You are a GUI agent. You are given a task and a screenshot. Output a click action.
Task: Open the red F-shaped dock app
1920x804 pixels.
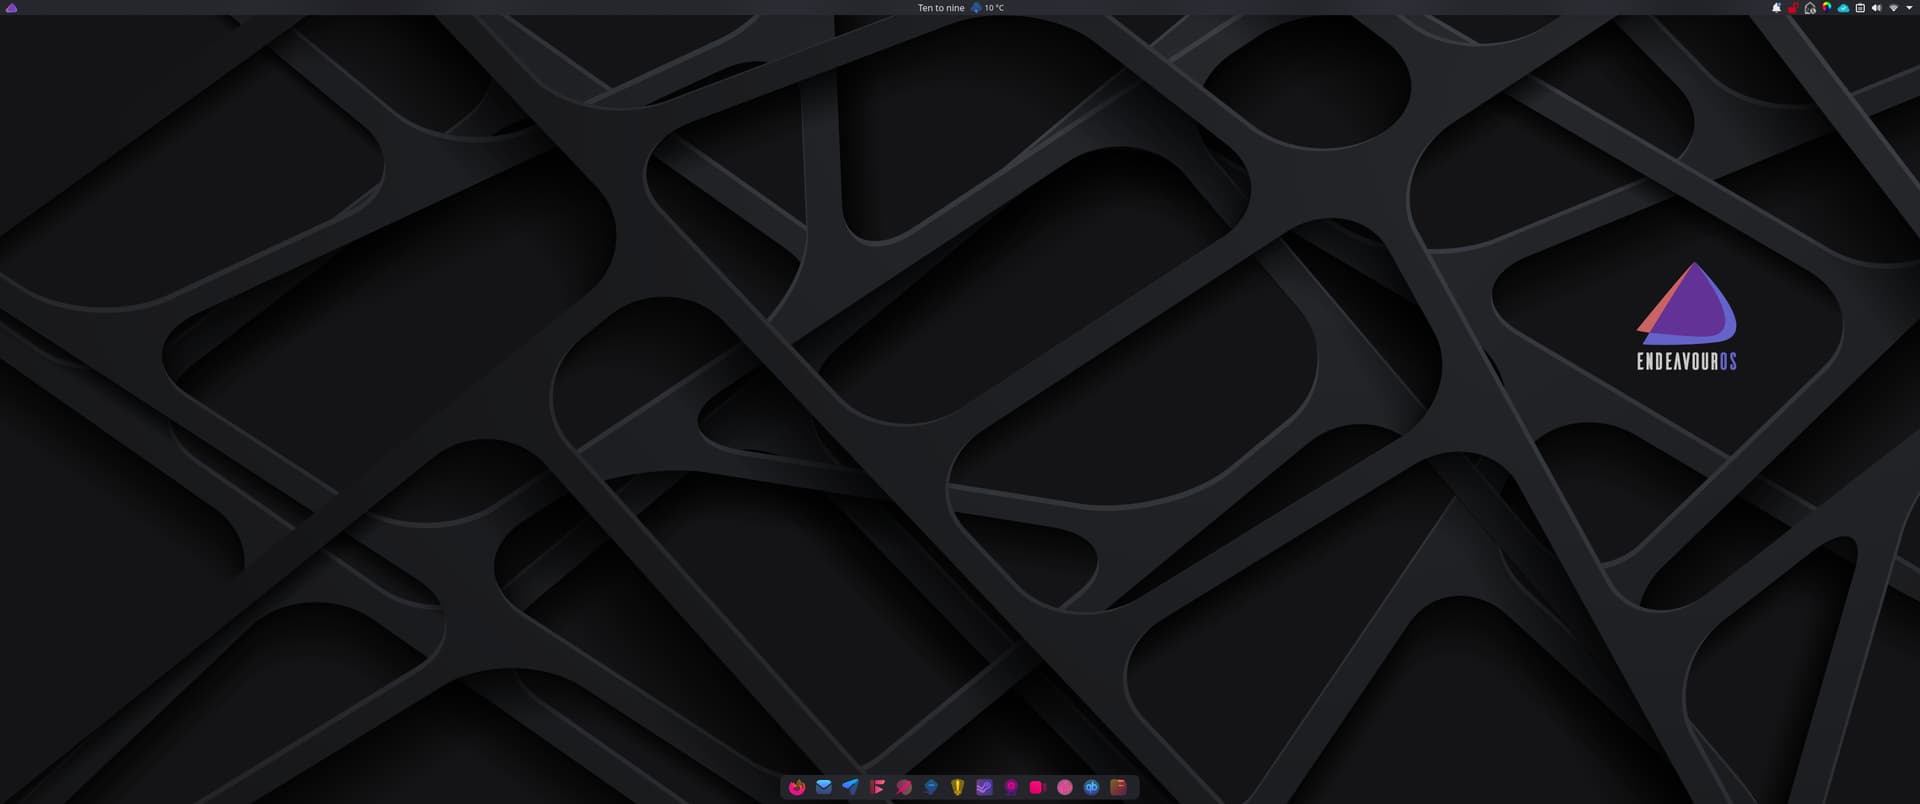click(x=877, y=787)
